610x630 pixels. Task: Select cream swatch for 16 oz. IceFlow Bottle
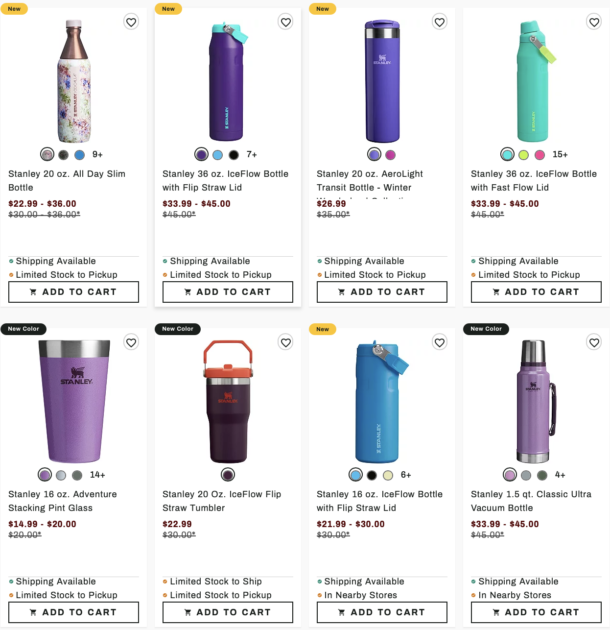388,475
